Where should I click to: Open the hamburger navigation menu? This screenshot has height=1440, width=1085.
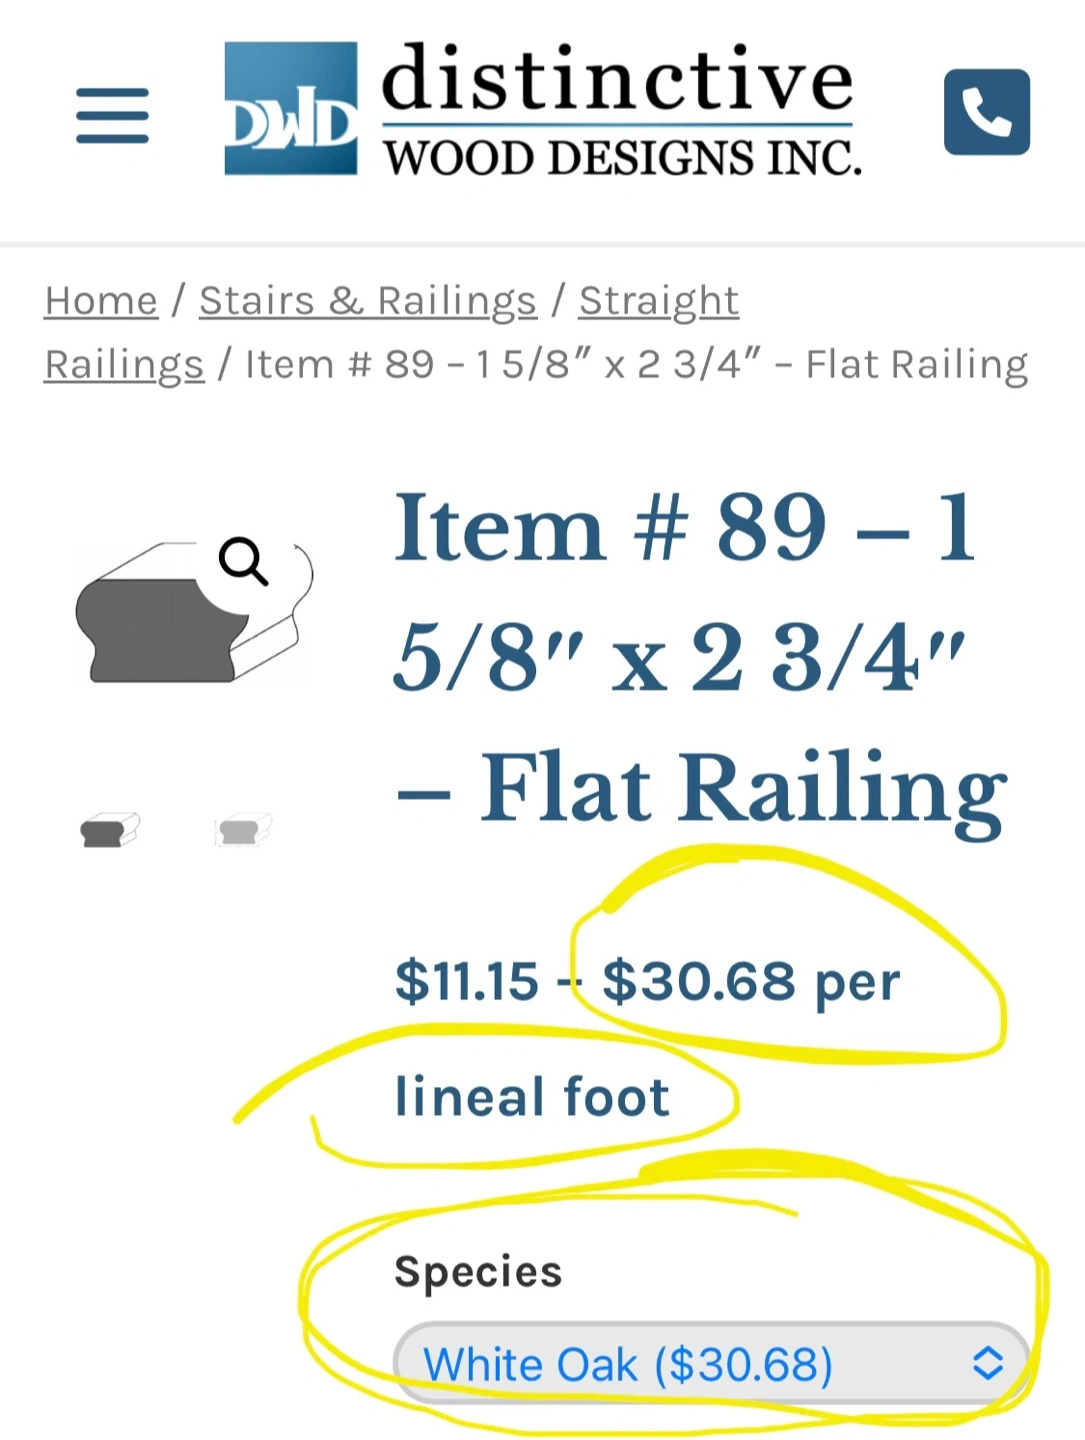(x=112, y=115)
